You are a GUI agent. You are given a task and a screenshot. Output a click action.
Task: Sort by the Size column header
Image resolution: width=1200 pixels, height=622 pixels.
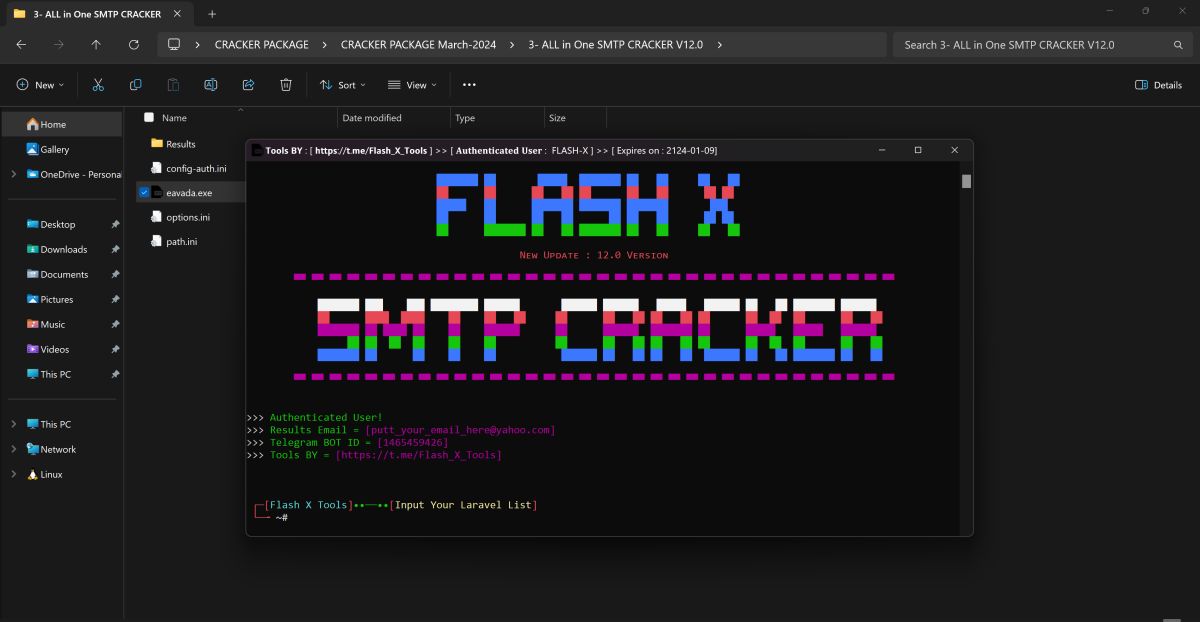coord(557,118)
